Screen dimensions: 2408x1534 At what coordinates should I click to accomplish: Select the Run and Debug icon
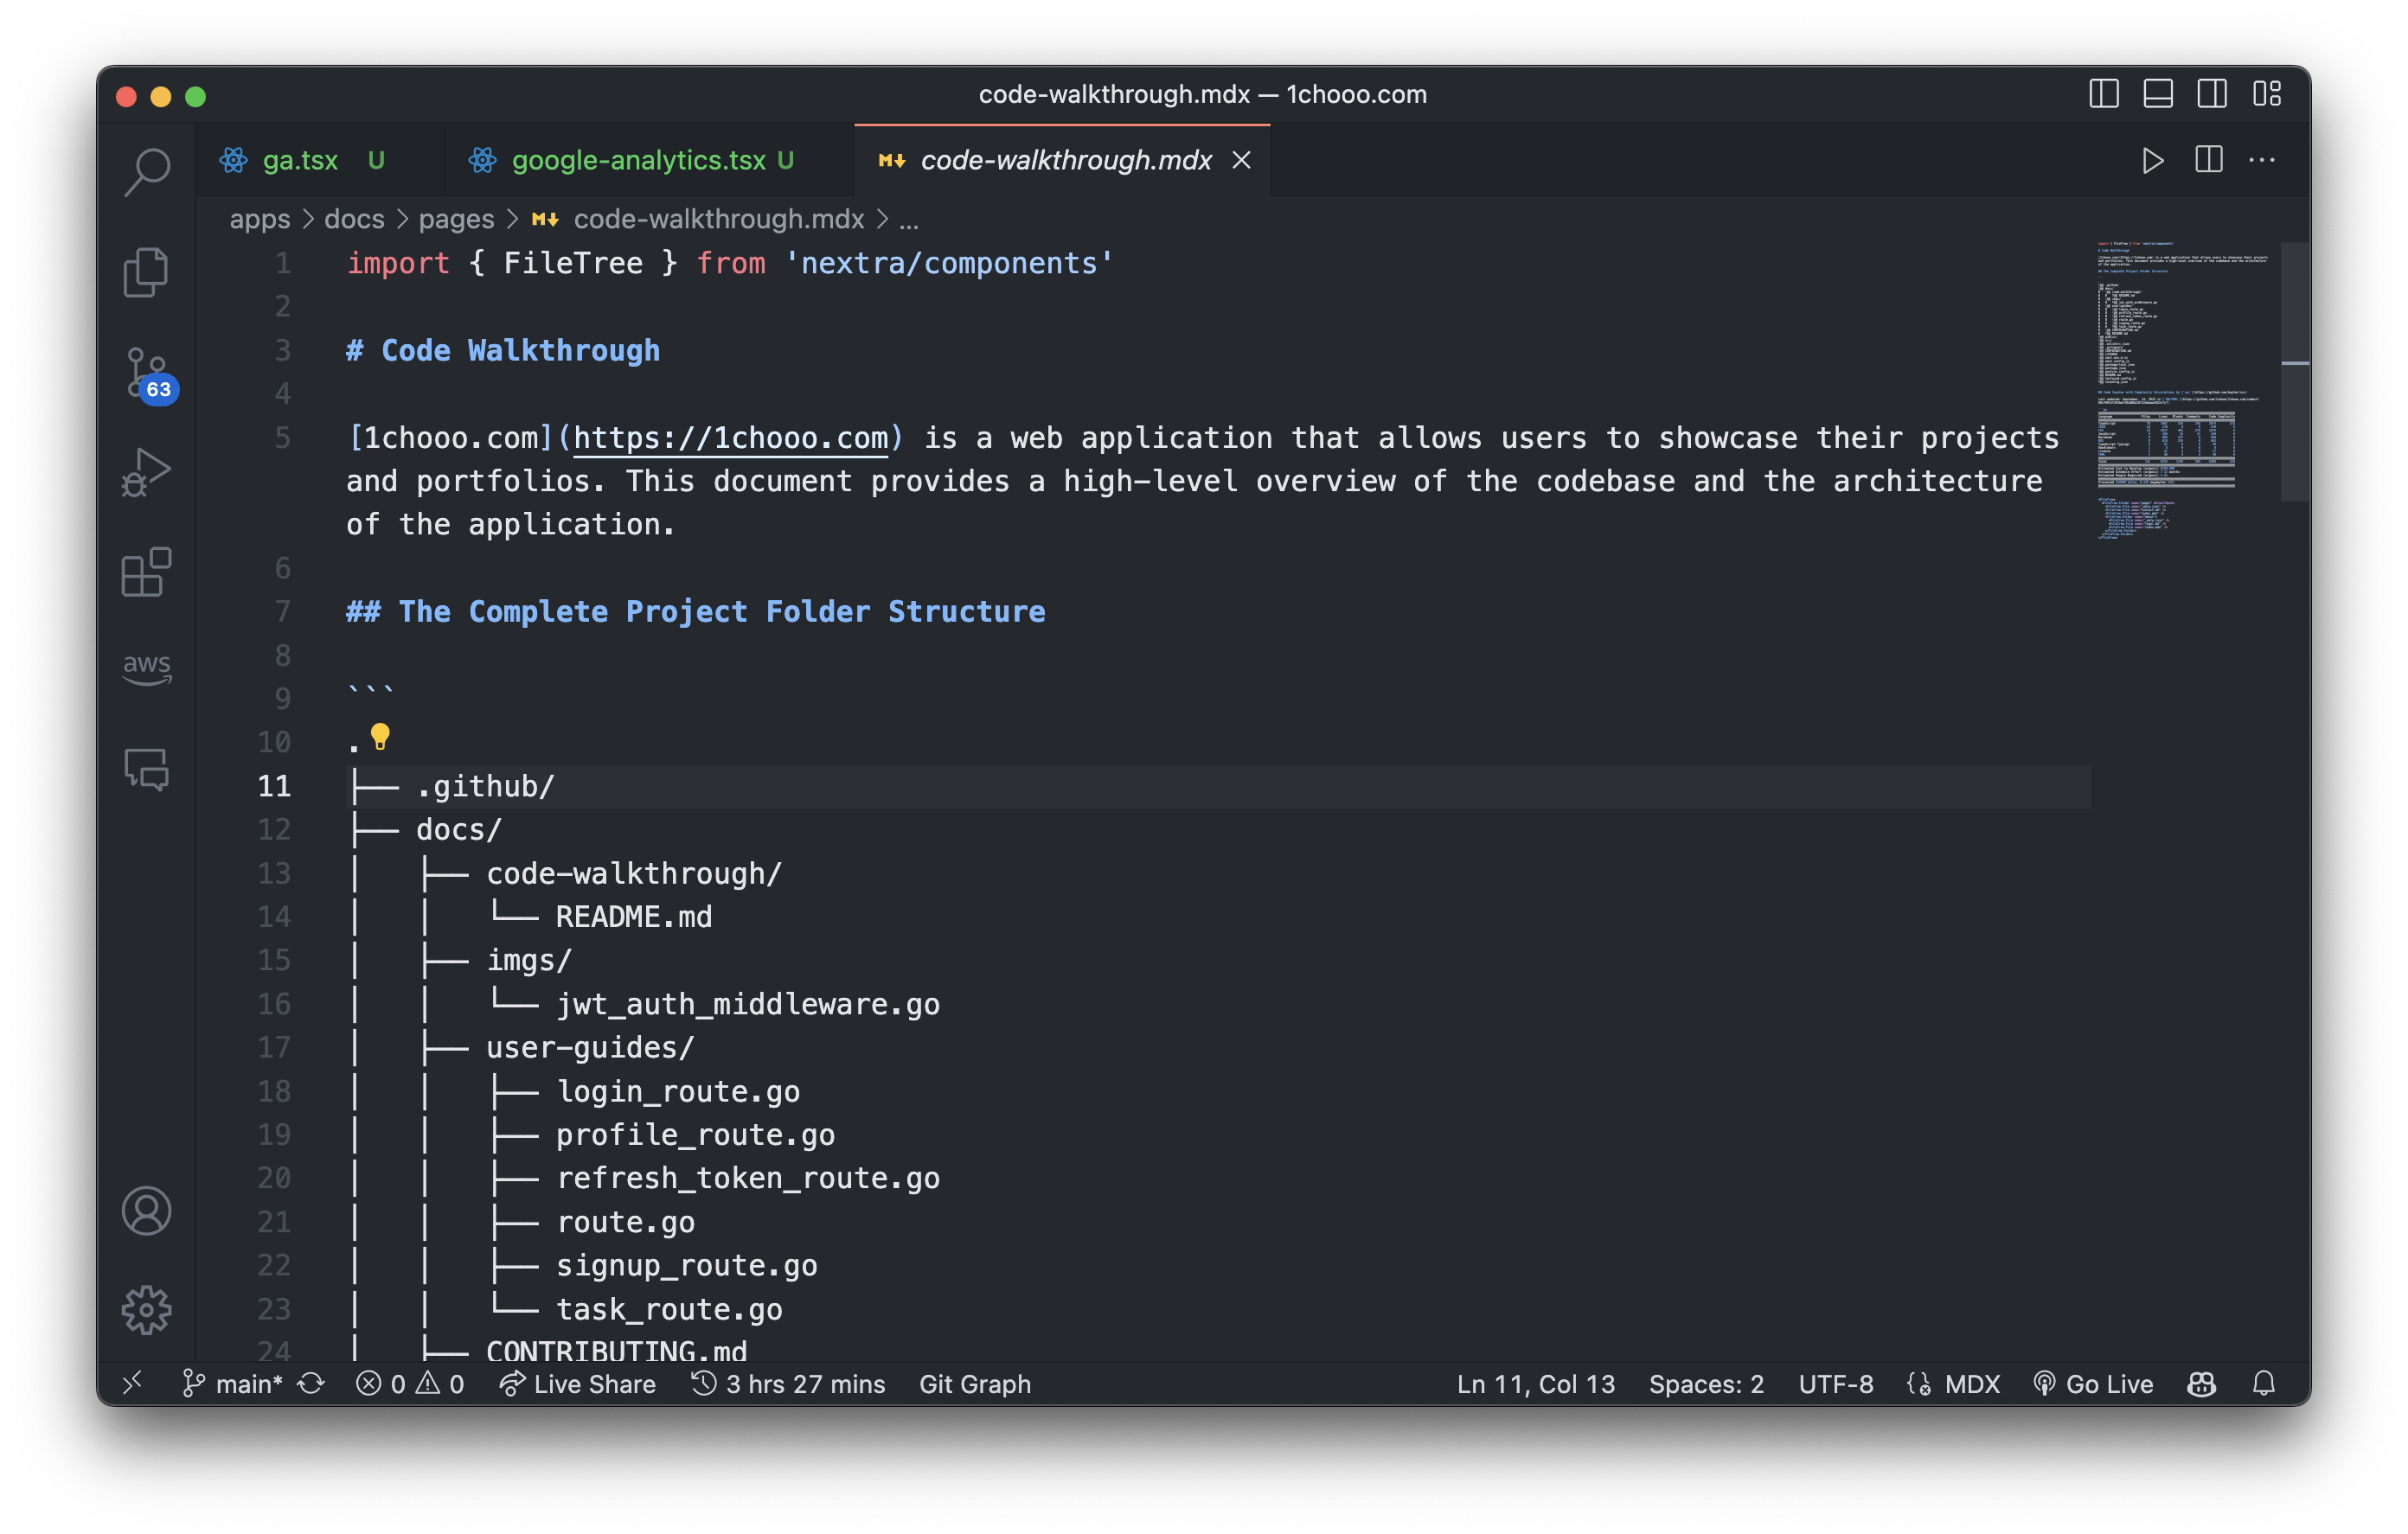(147, 470)
